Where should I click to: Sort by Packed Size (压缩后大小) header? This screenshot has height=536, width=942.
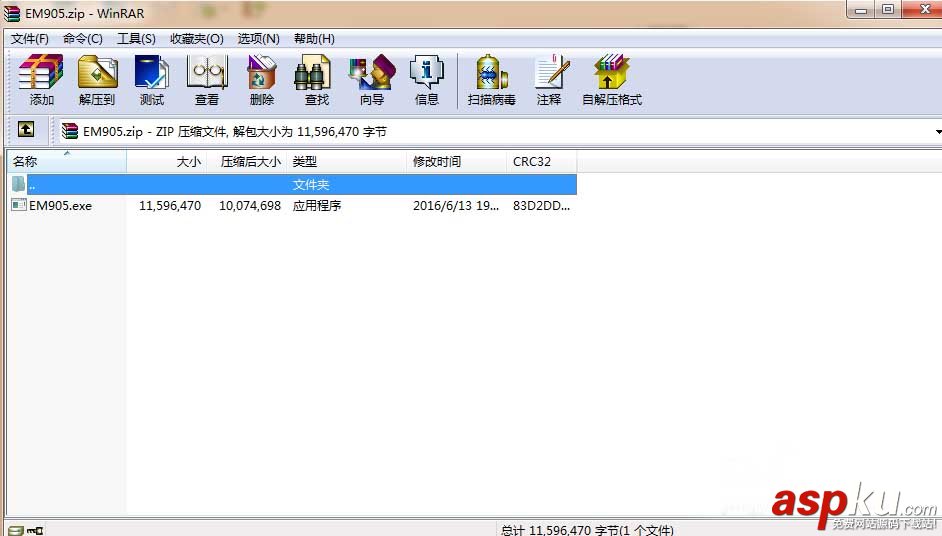coord(247,161)
